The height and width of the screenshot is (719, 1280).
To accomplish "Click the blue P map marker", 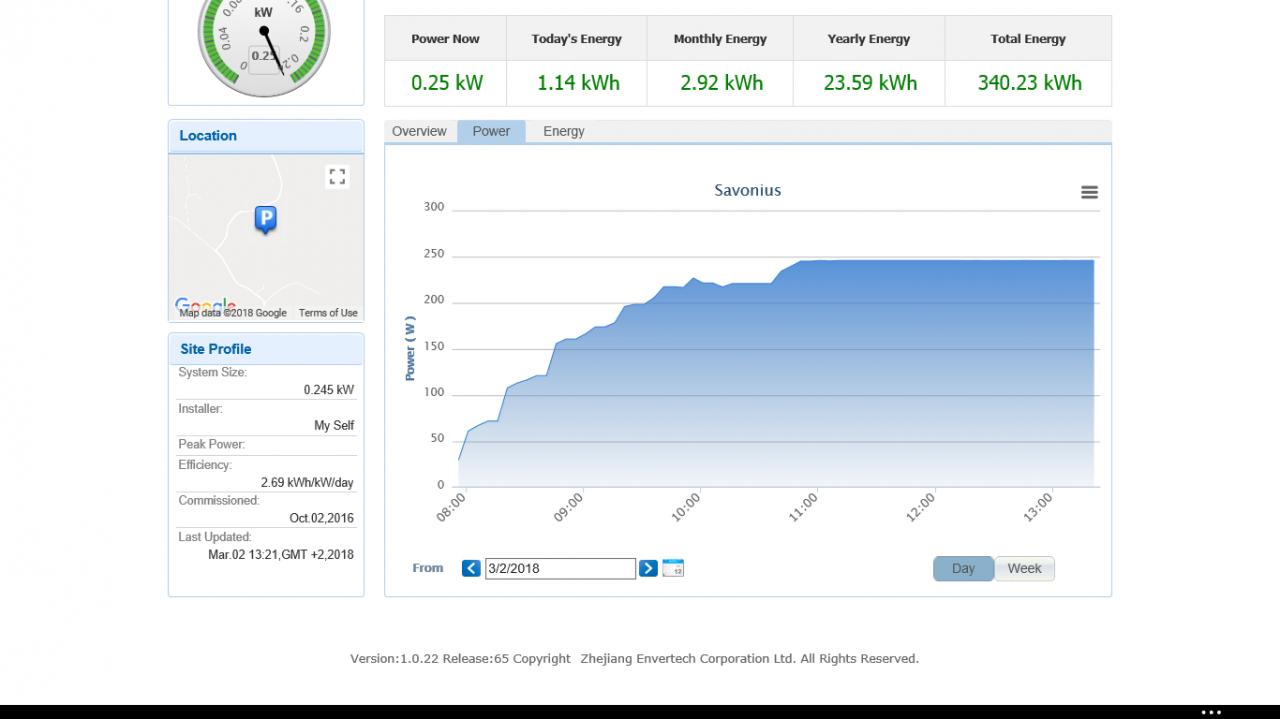I will (265, 219).
